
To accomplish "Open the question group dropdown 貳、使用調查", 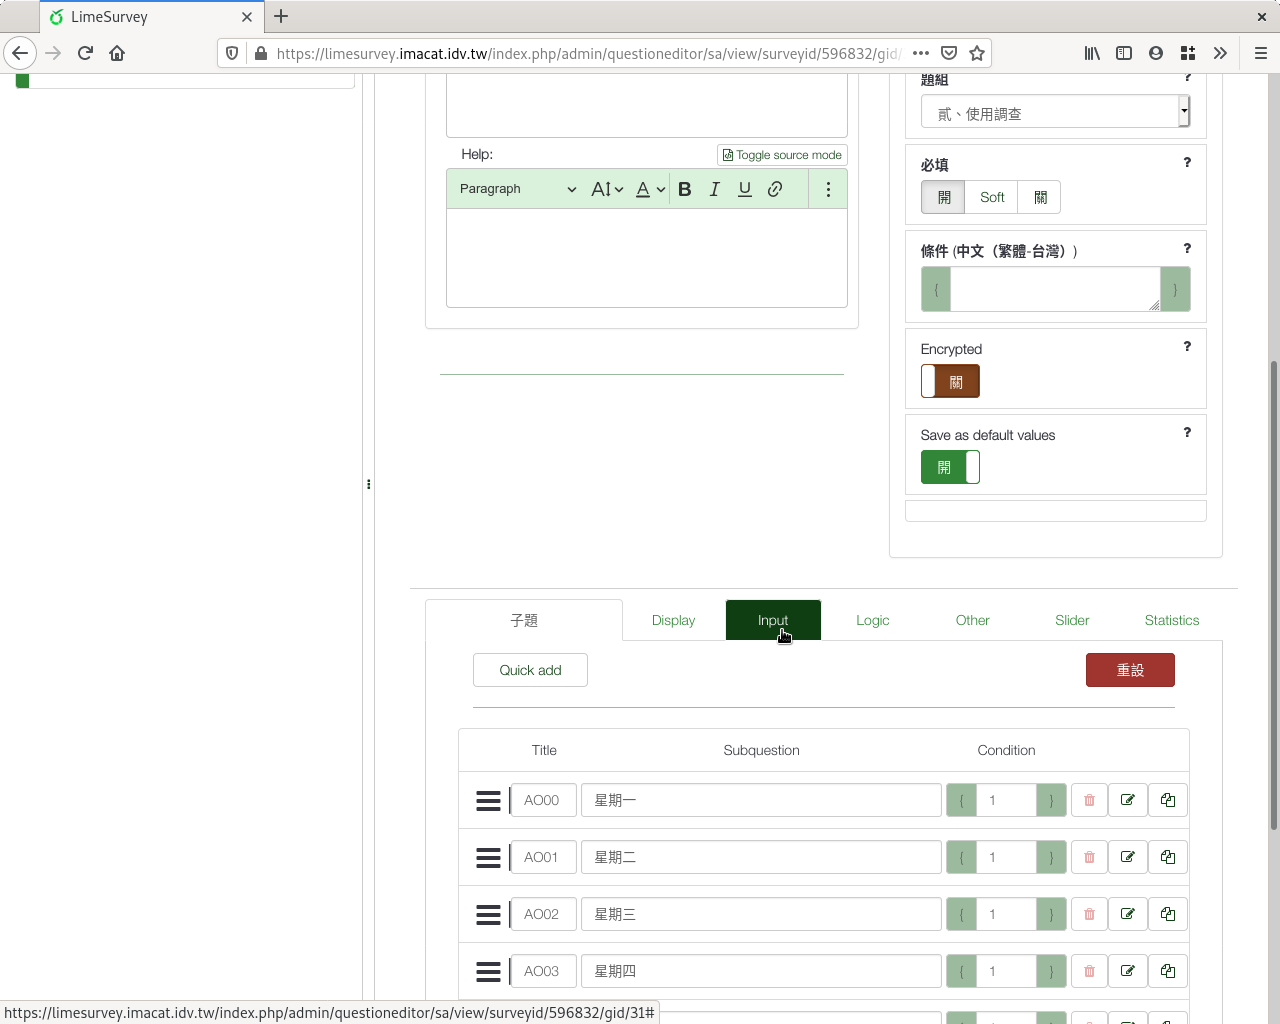I will point(1056,112).
